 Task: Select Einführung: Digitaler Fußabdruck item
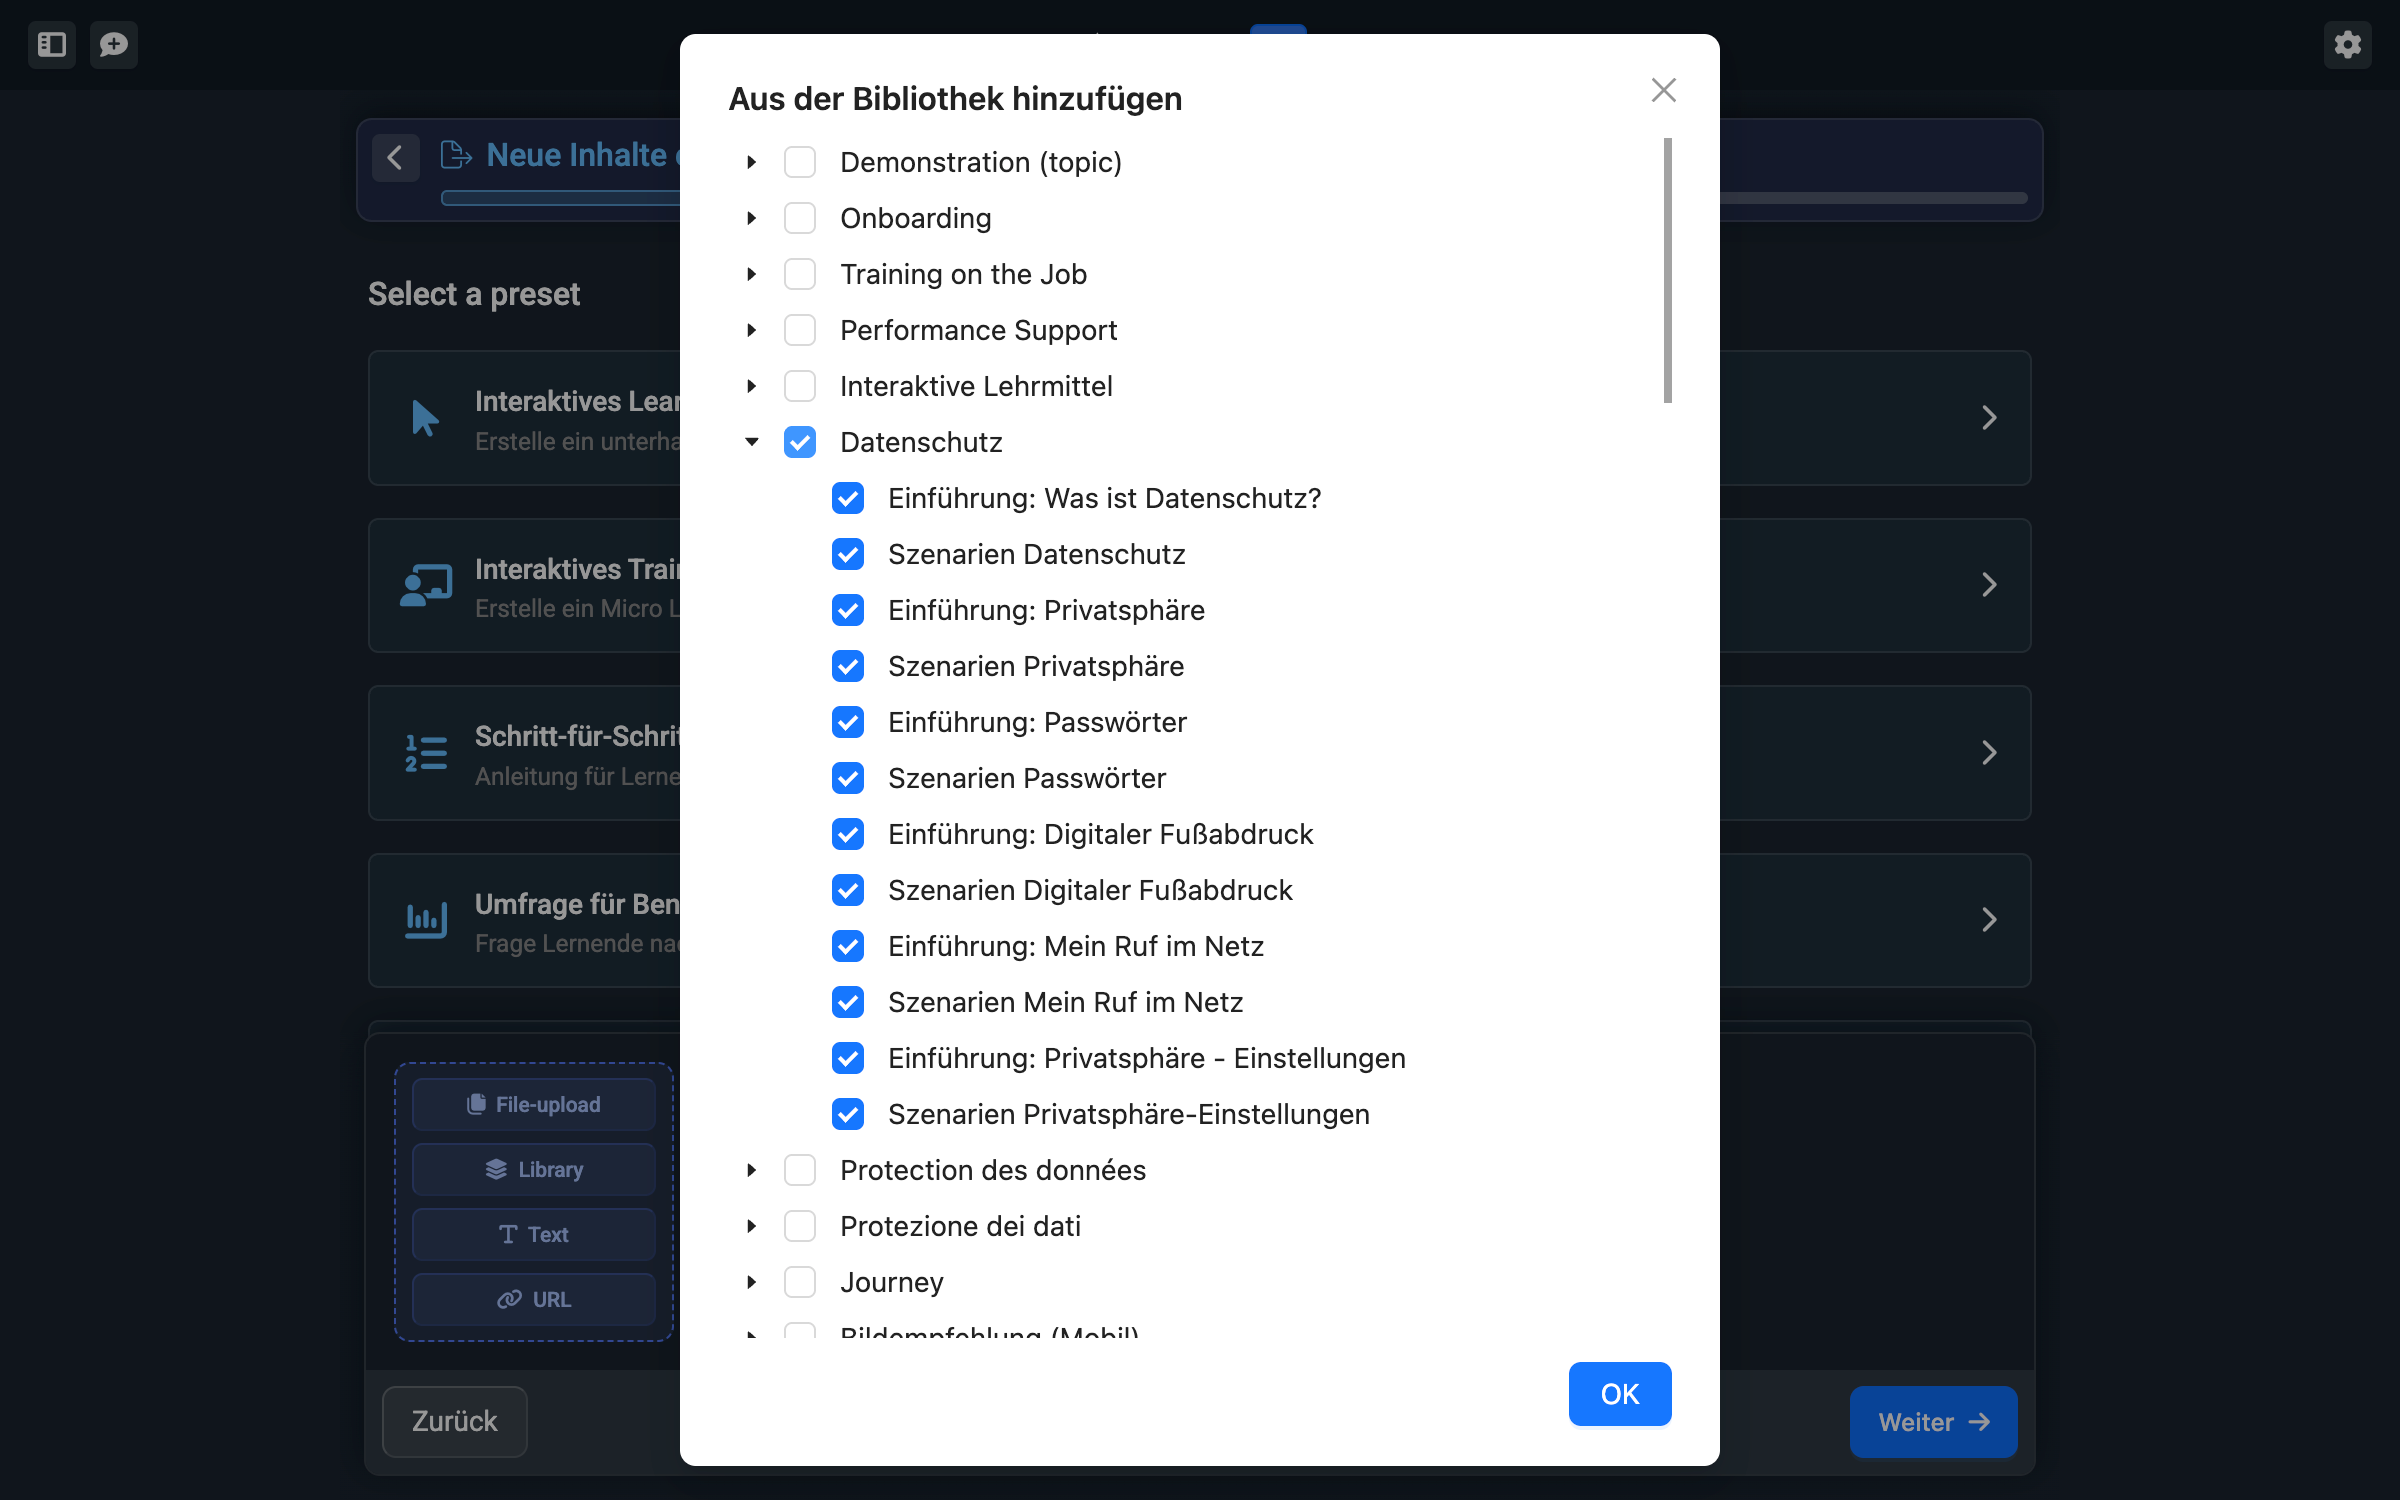1100,834
